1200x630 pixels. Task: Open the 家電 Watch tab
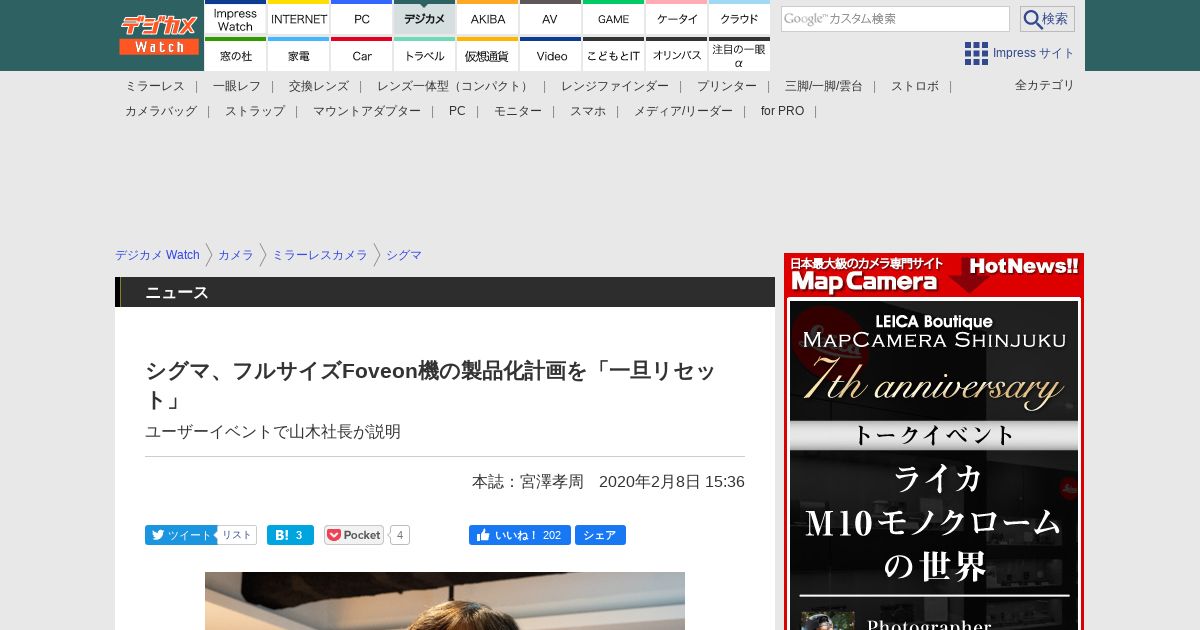(x=299, y=55)
